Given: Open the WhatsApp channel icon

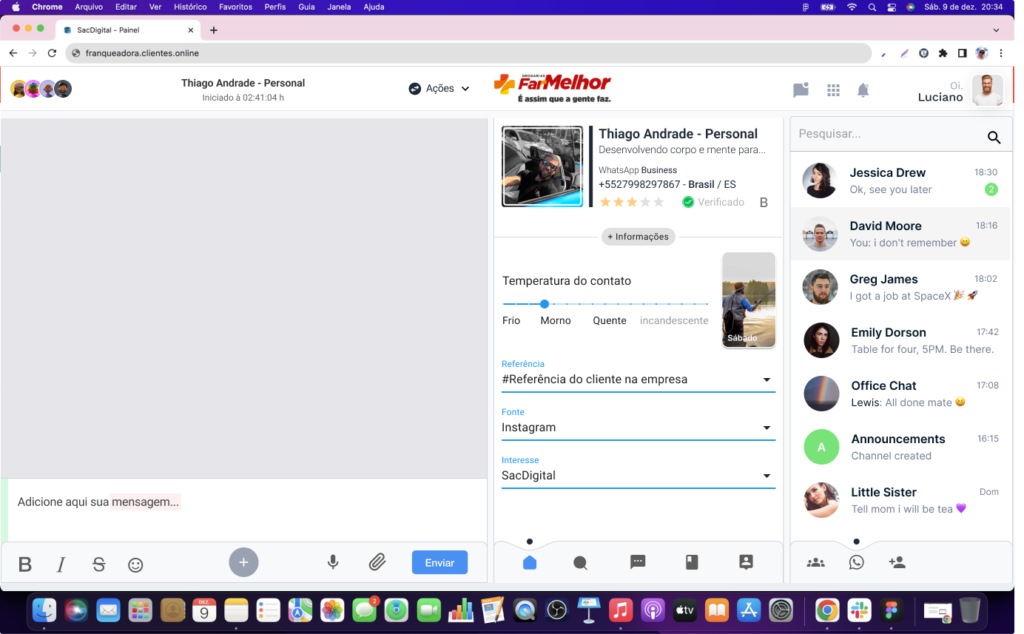Looking at the screenshot, I should click(x=857, y=562).
